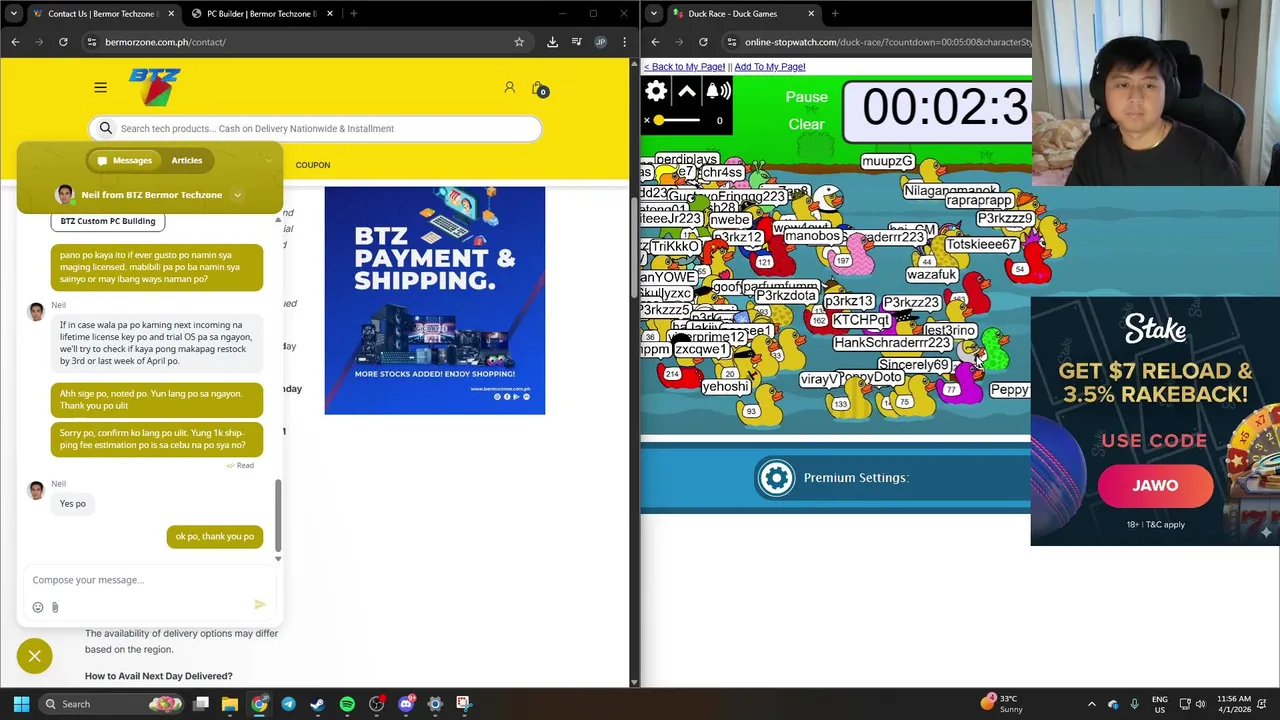
Task: Click the Pause button on duck race
Action: pyautogui.click(x=806, y=97)
